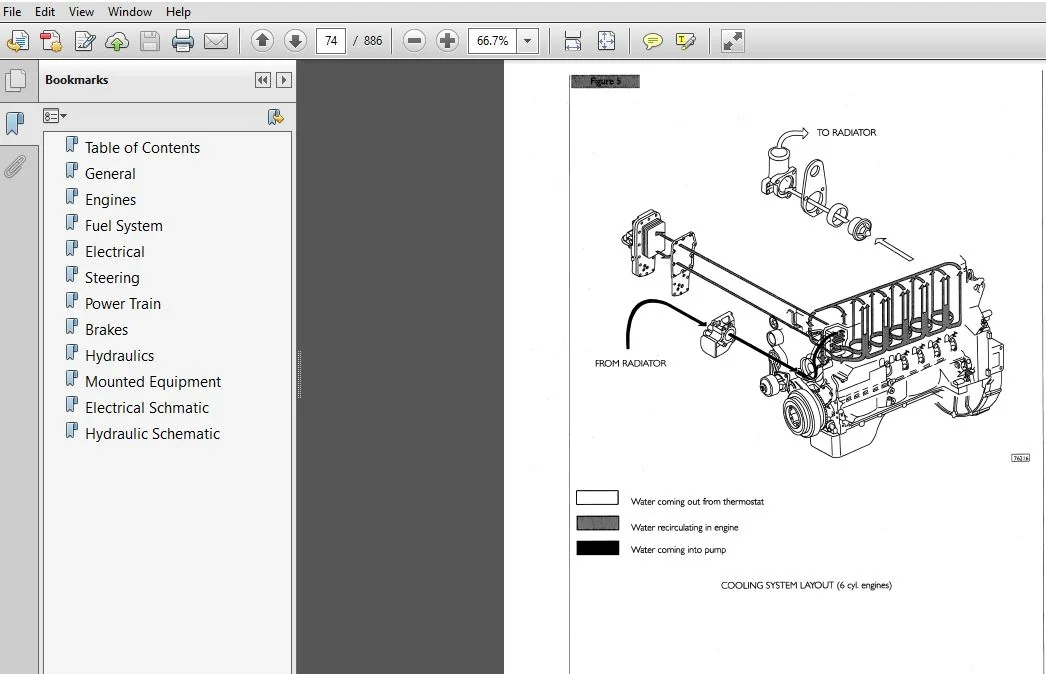
Task: Click the FROM RADIATOR diagram label
Action: tap(630, 364)
